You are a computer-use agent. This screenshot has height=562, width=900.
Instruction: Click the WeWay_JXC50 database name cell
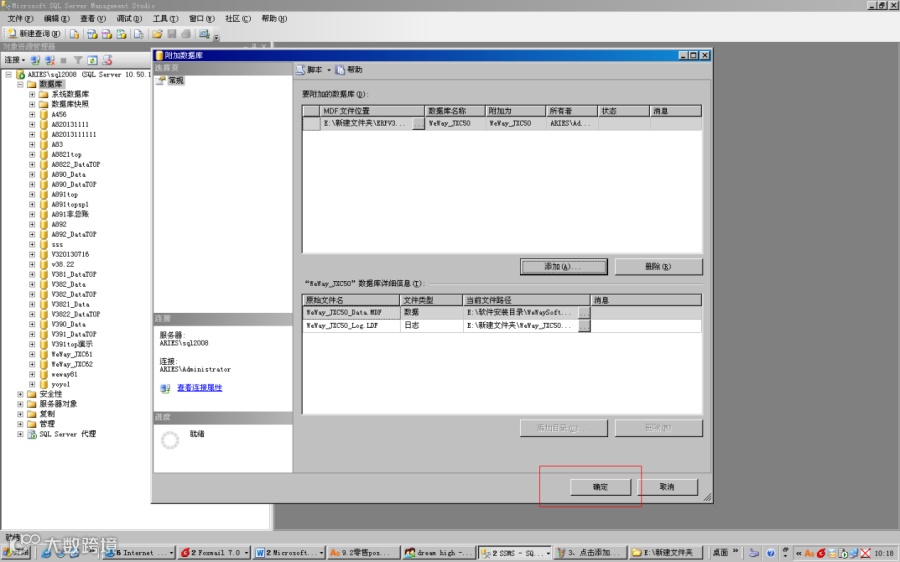[455, 123]
